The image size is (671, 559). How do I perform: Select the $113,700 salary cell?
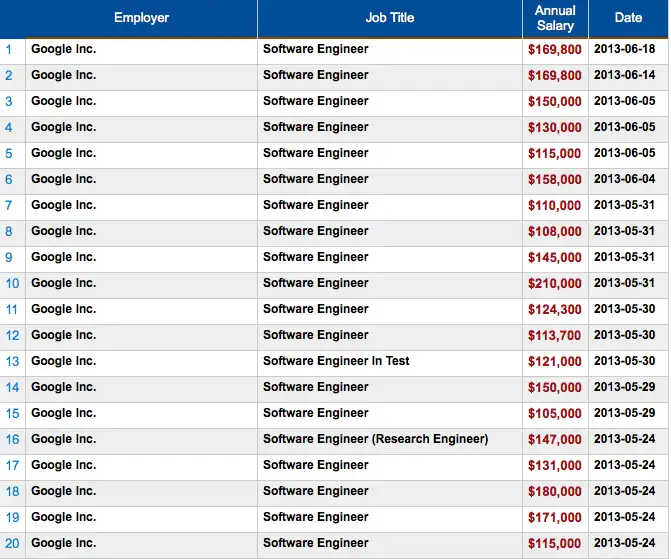(x=555, y=336)
